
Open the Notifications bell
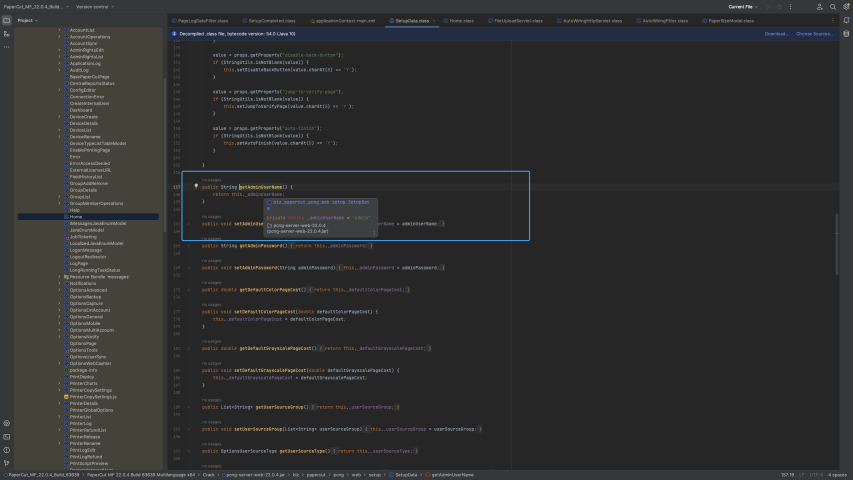click(846, 20)
